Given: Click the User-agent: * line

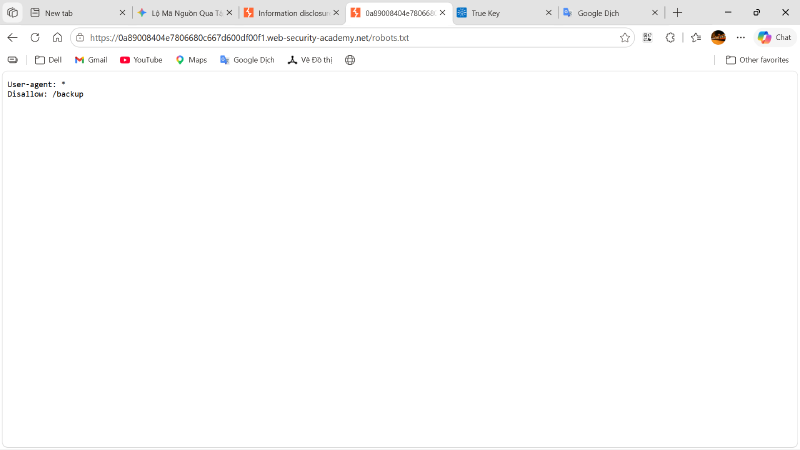Looking at the screenshot, I should (36, 84).
